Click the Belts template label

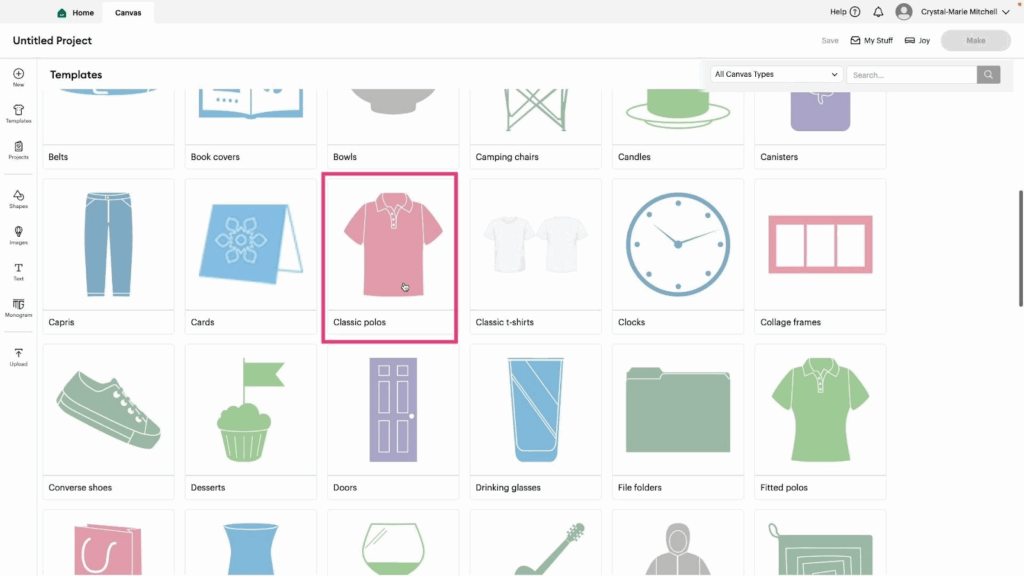(58, 157)
